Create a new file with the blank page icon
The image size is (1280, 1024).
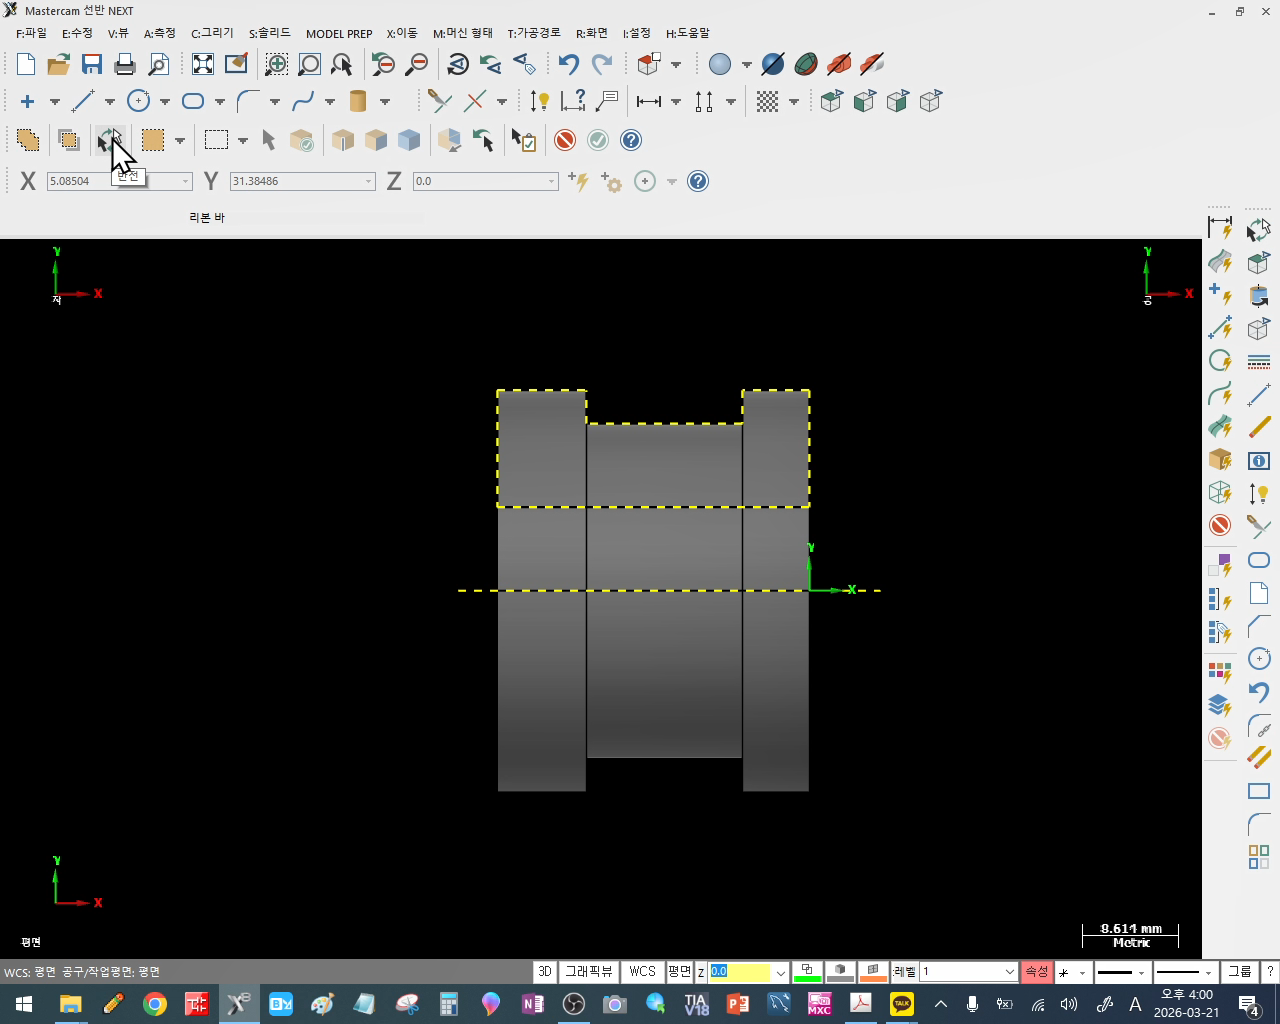coord(26,64)
